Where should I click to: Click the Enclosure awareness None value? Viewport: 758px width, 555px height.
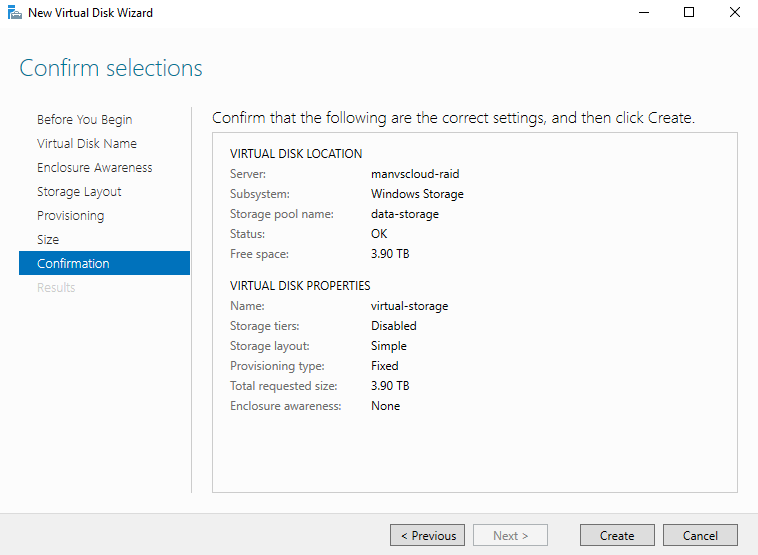385,406
